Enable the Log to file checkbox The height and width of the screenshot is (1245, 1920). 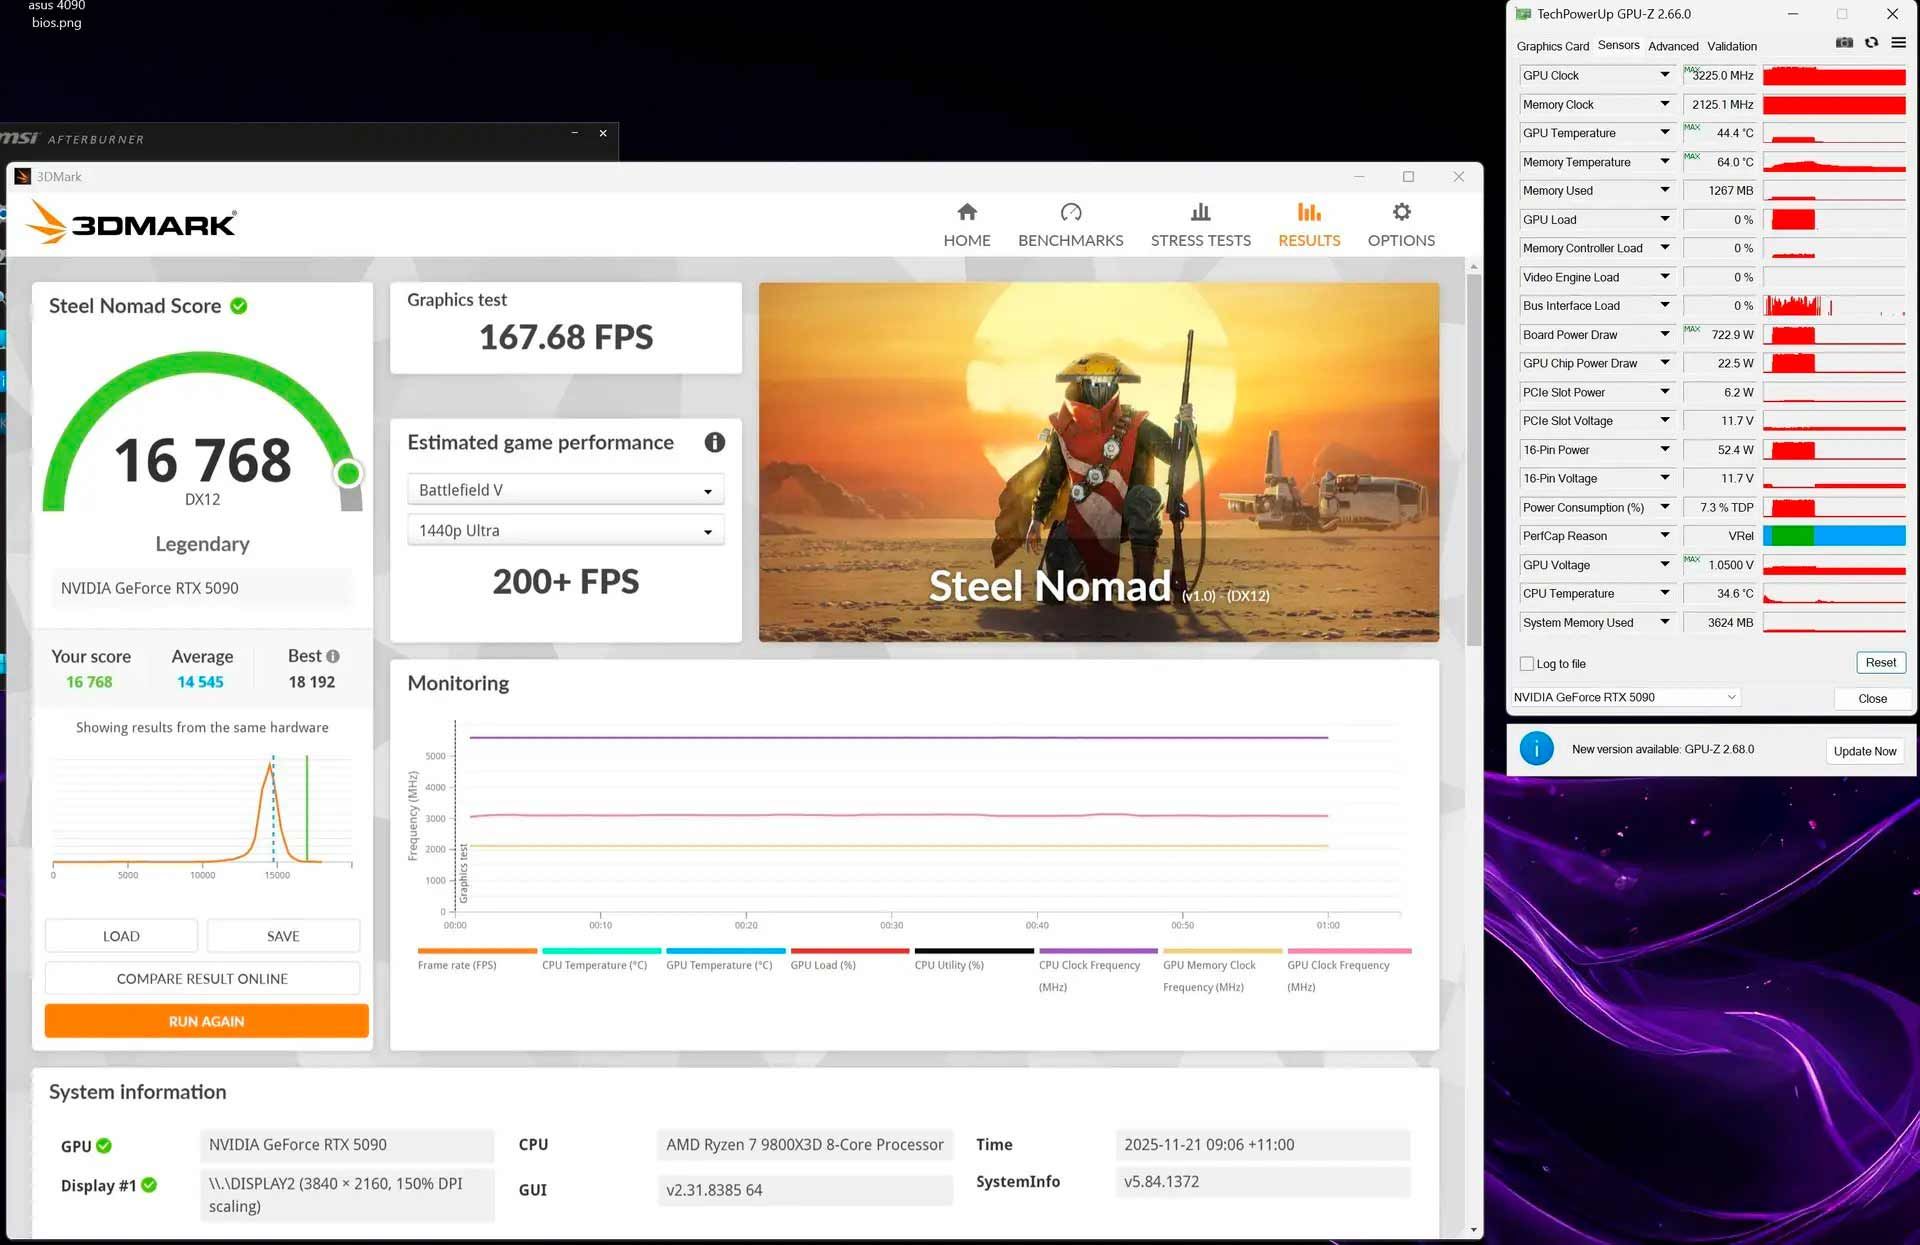(1527, 663)
